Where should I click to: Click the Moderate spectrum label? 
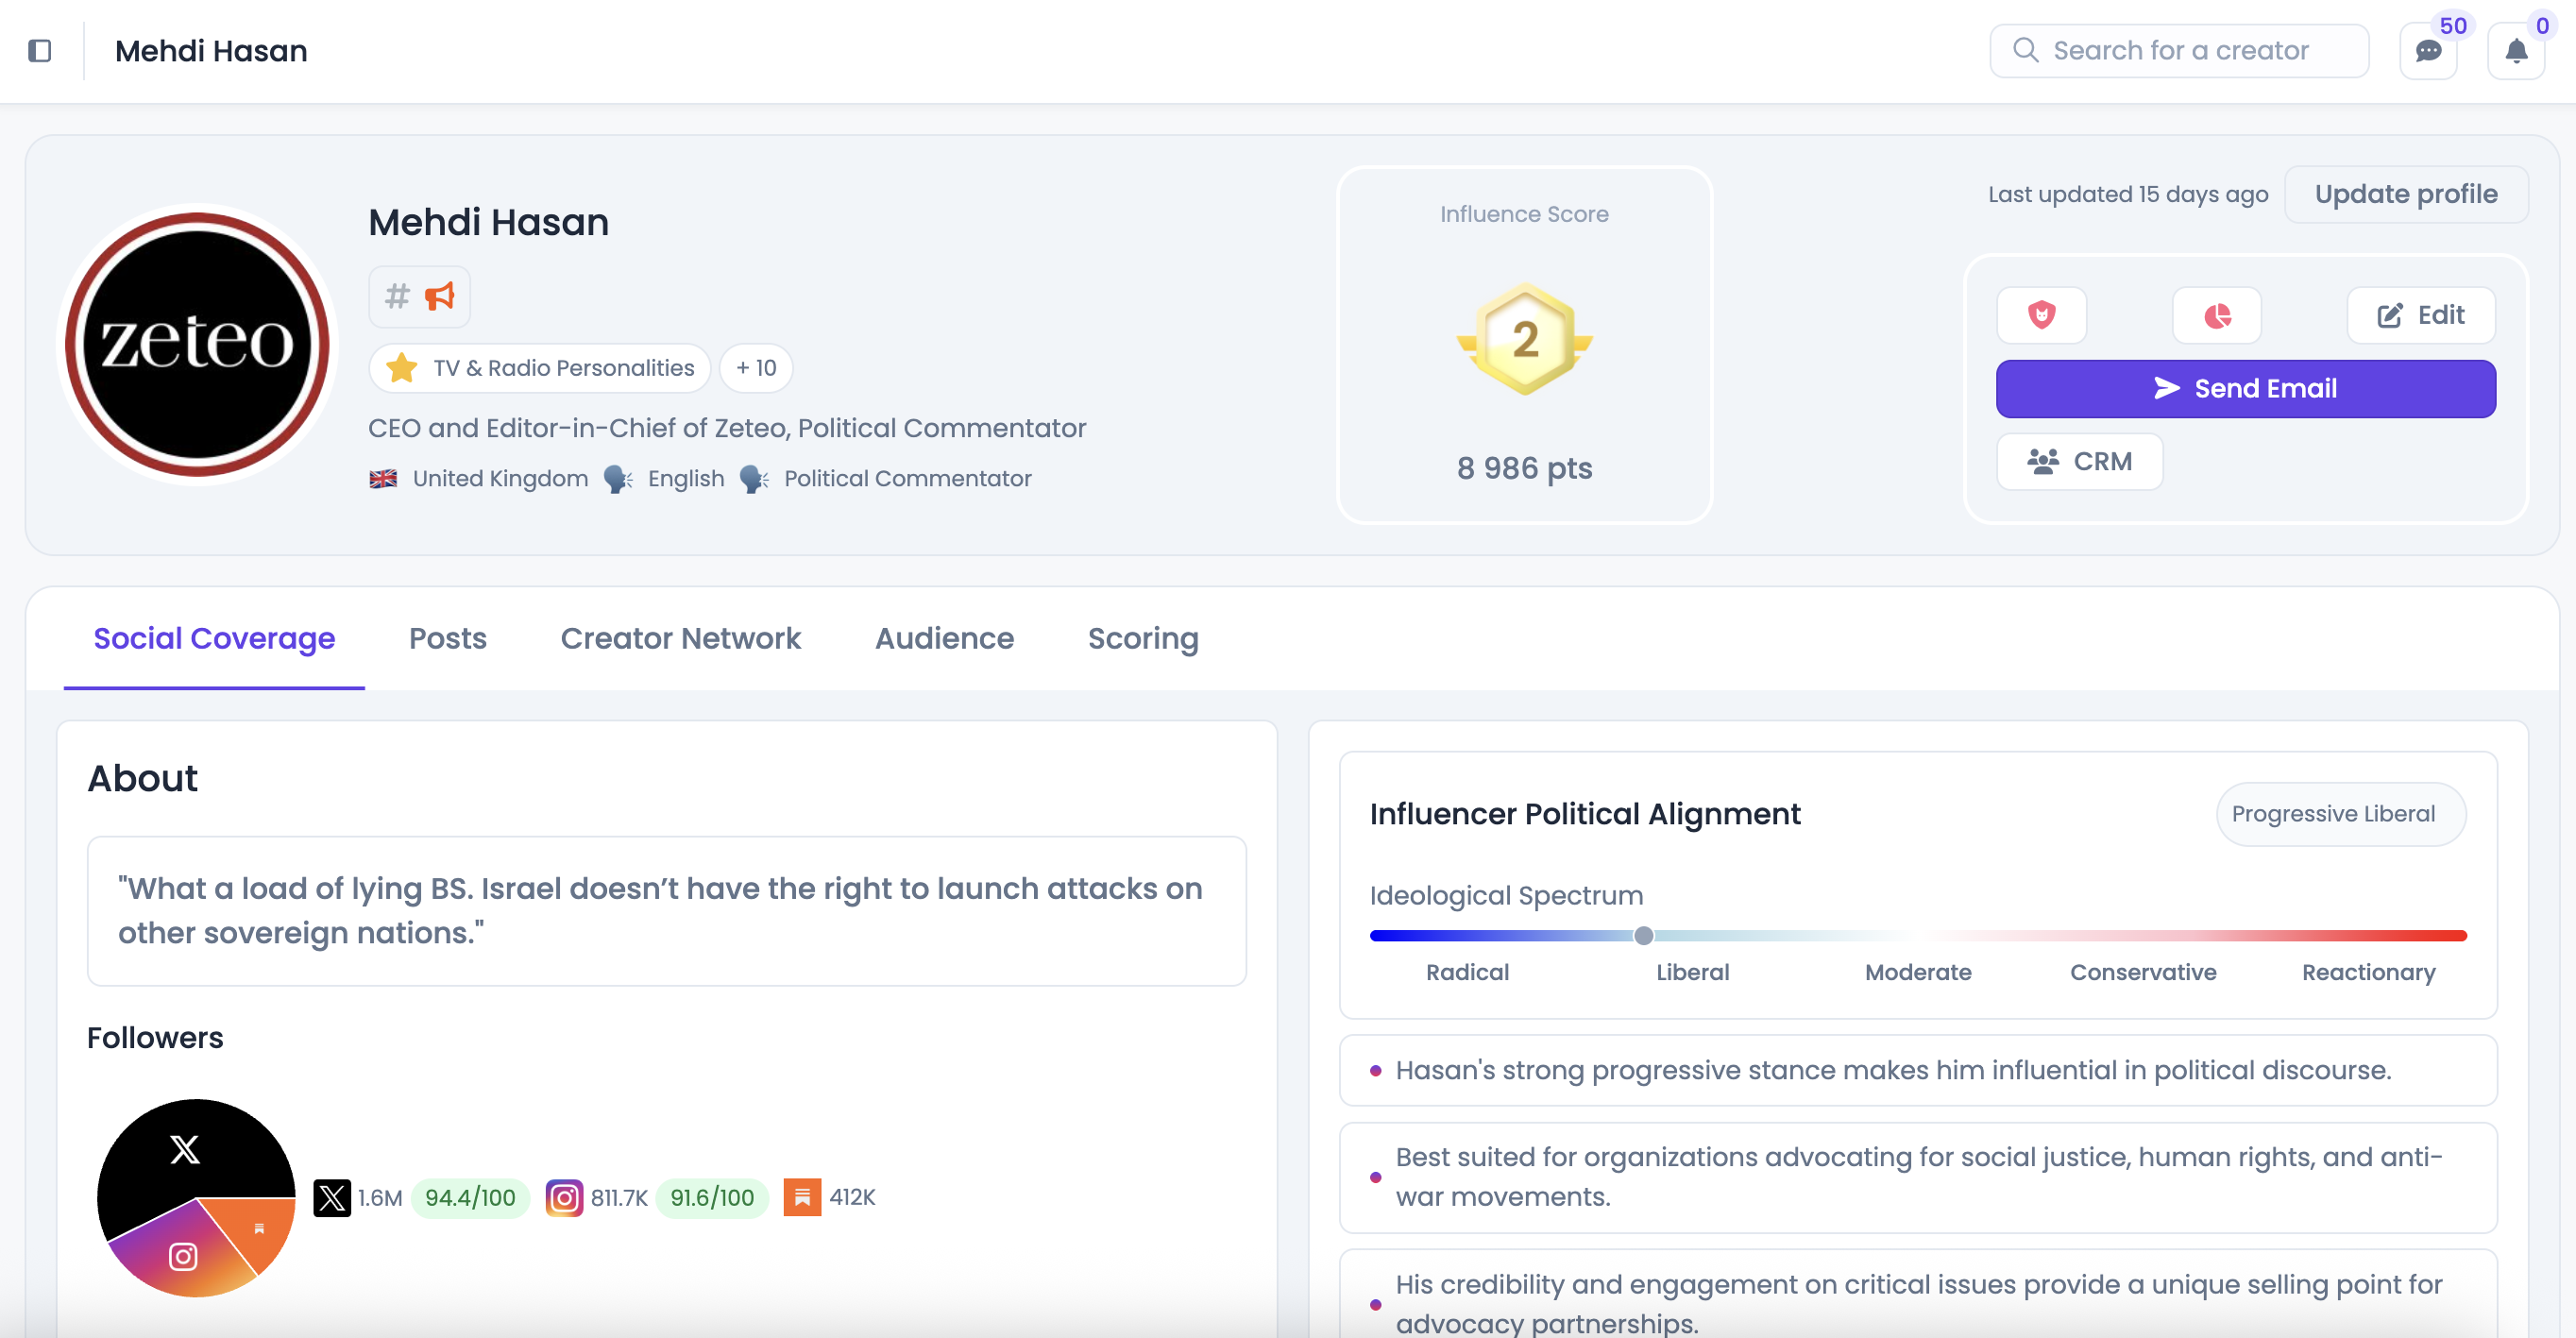pyautogui.click(x=1918, y=972)
